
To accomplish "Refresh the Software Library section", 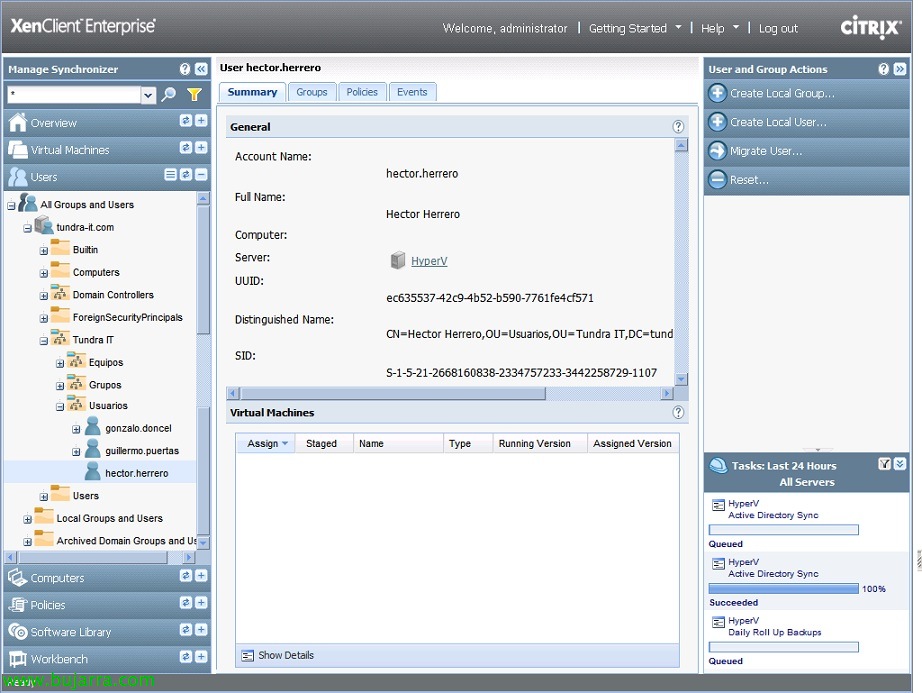I will 186,630.
